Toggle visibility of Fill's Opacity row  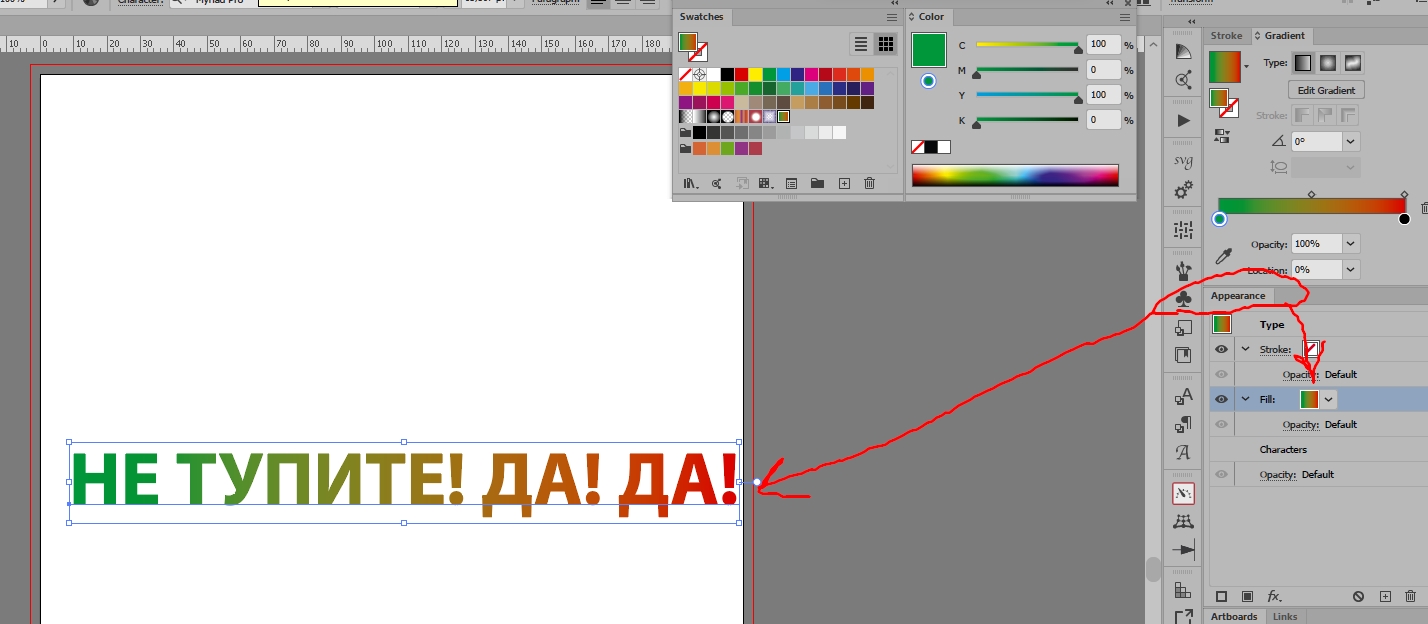click(1222, 424)
